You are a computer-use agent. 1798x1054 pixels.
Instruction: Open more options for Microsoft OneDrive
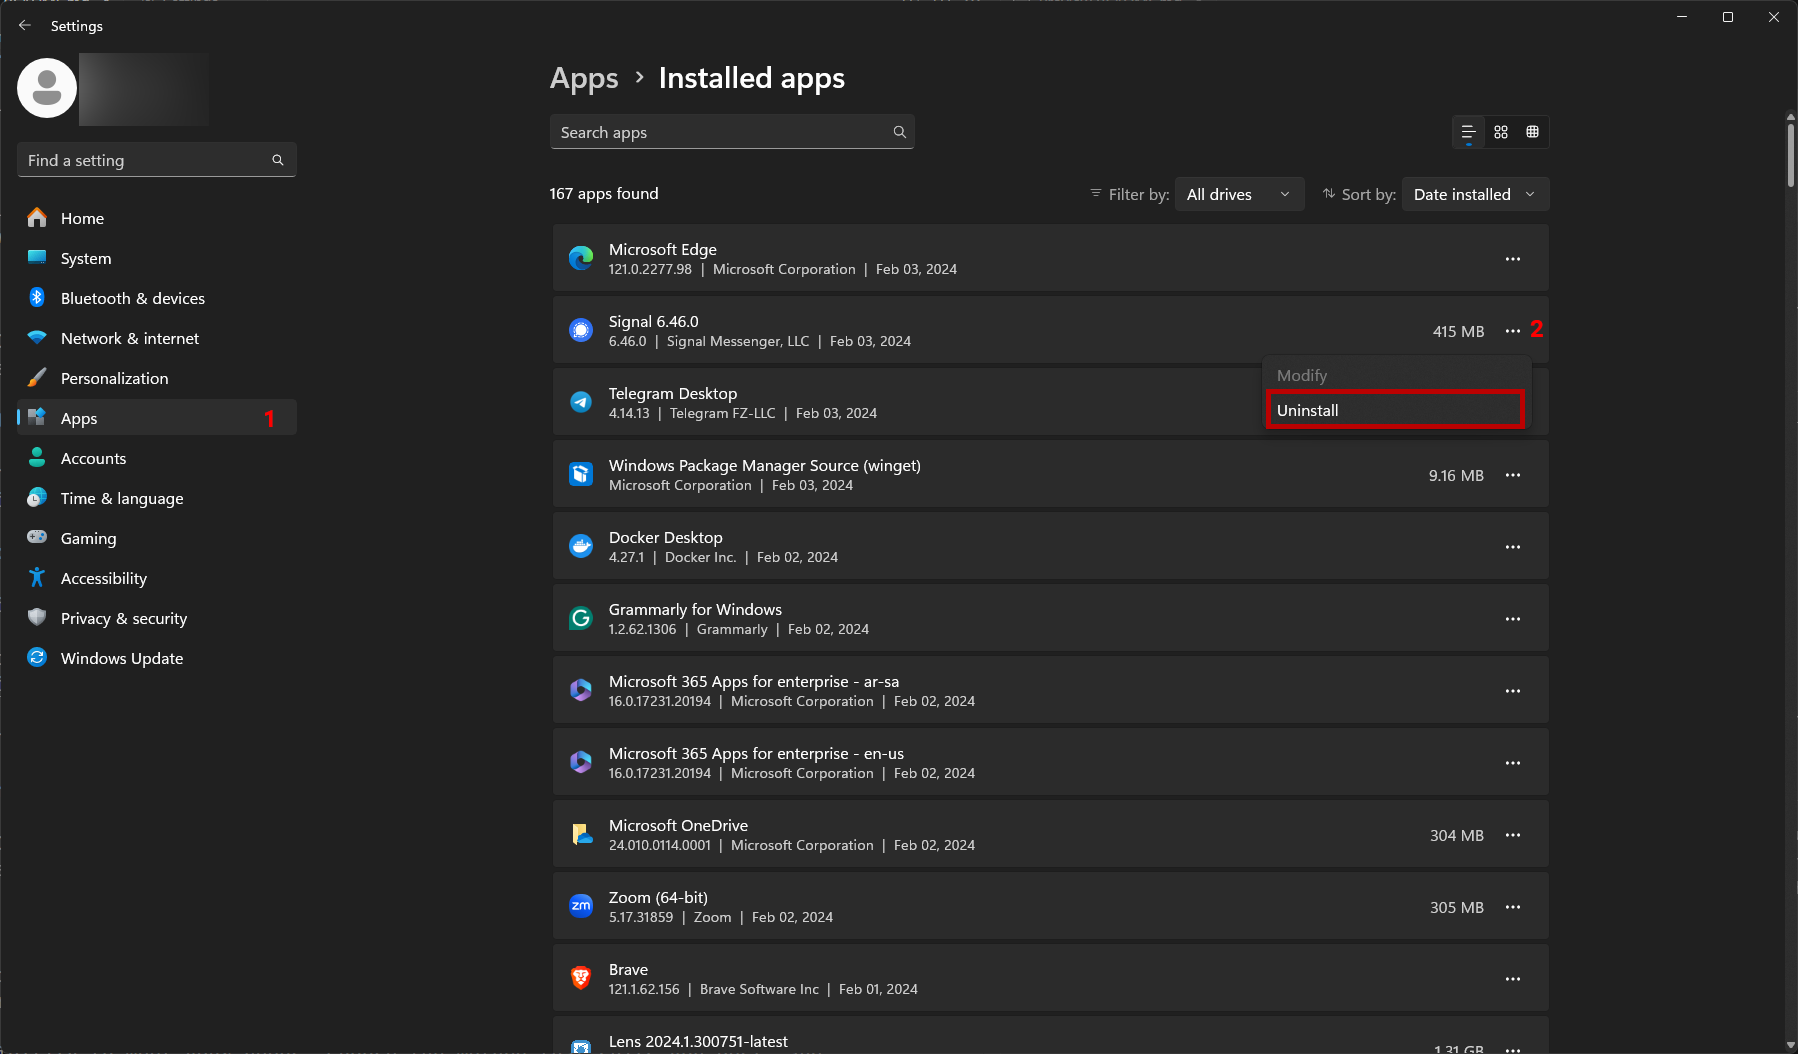[1512, 835]
